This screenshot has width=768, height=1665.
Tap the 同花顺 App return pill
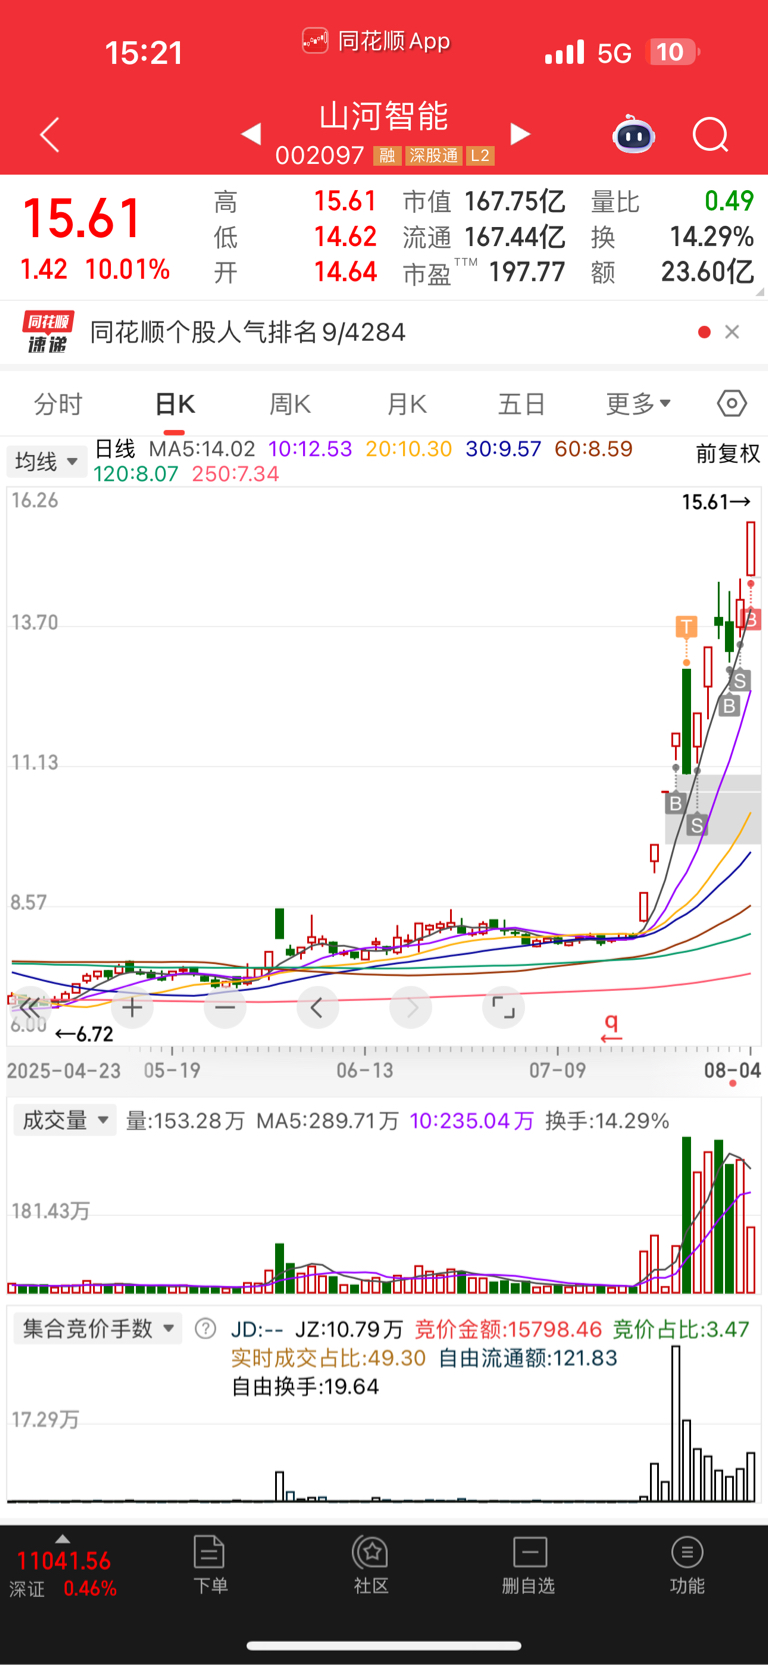click(x=376, y=41)
